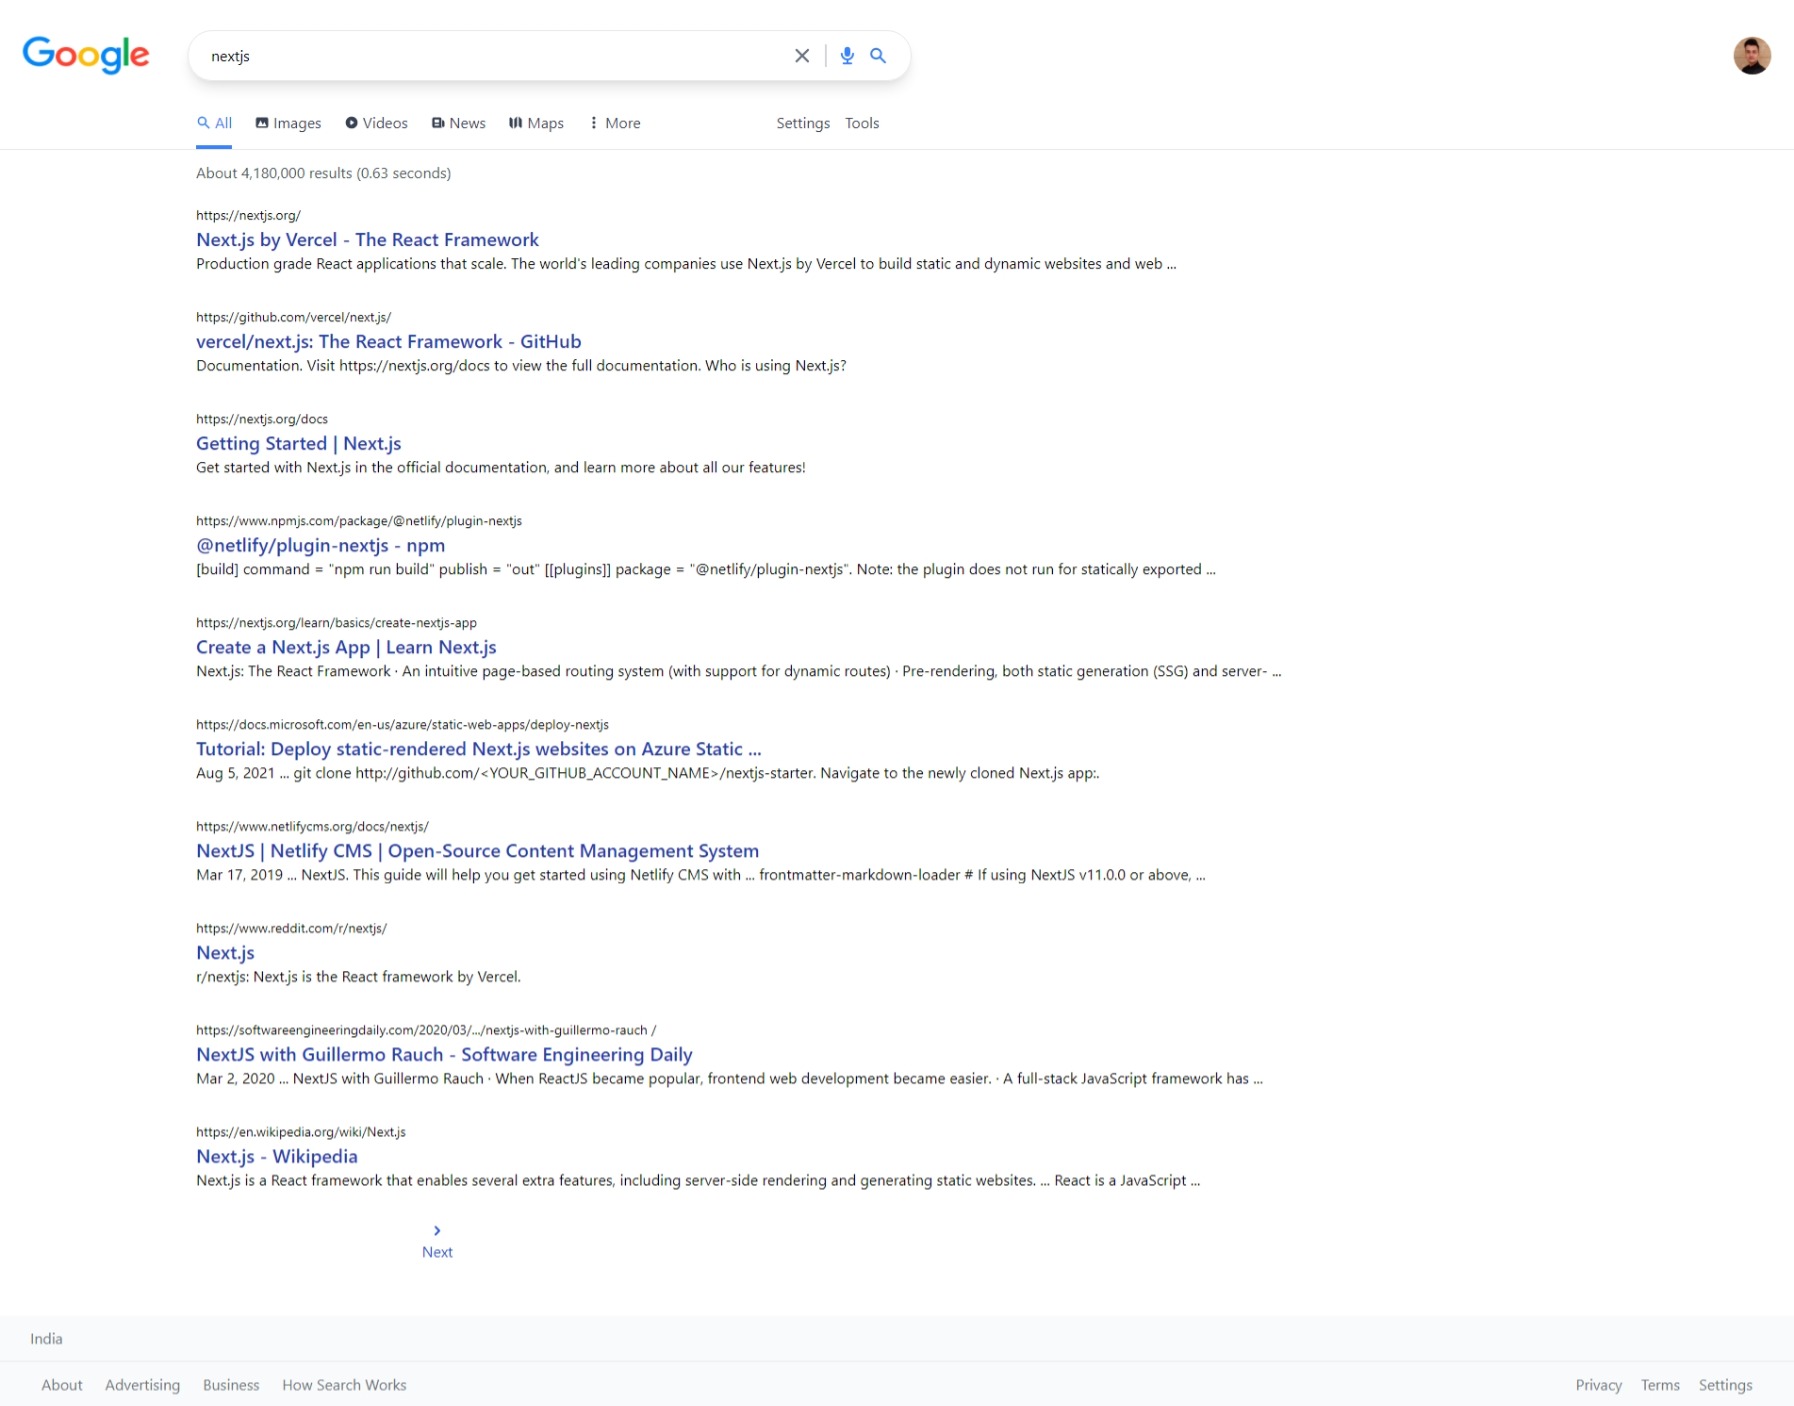Start voice search with microphone icon
1794x1406 pixels.
click(x=847, y=56)
